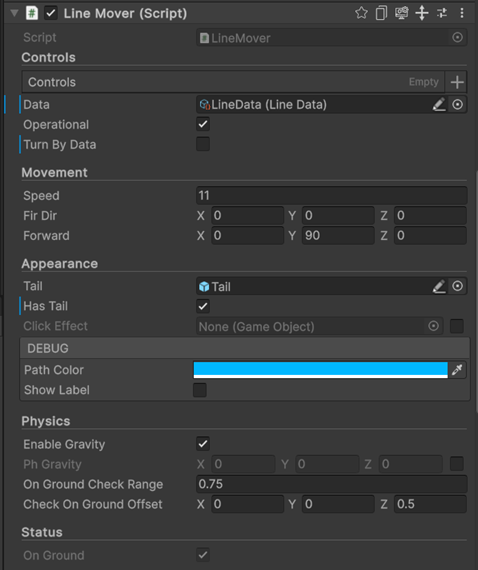Enable the Turn By Data checkbox
This screenshot has width=478, height=570.
[203, 144]
